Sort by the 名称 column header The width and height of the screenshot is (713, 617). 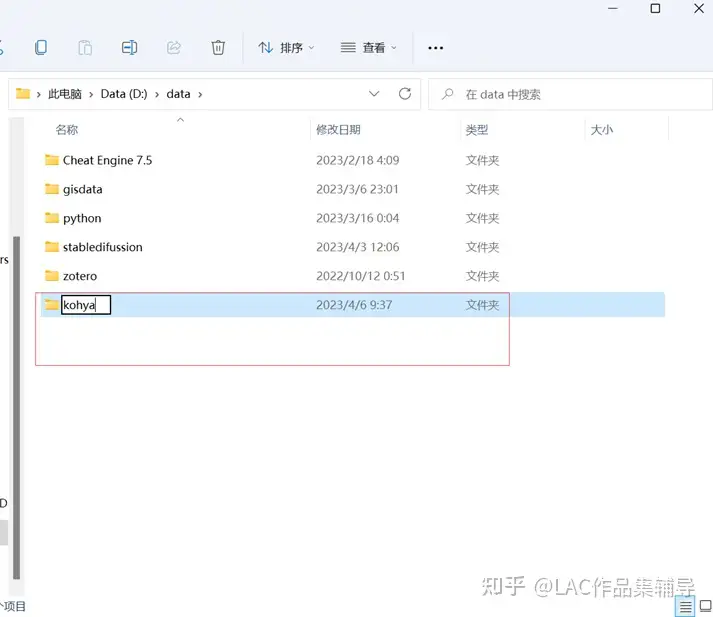pyautogui.click(x=67, y=130)
